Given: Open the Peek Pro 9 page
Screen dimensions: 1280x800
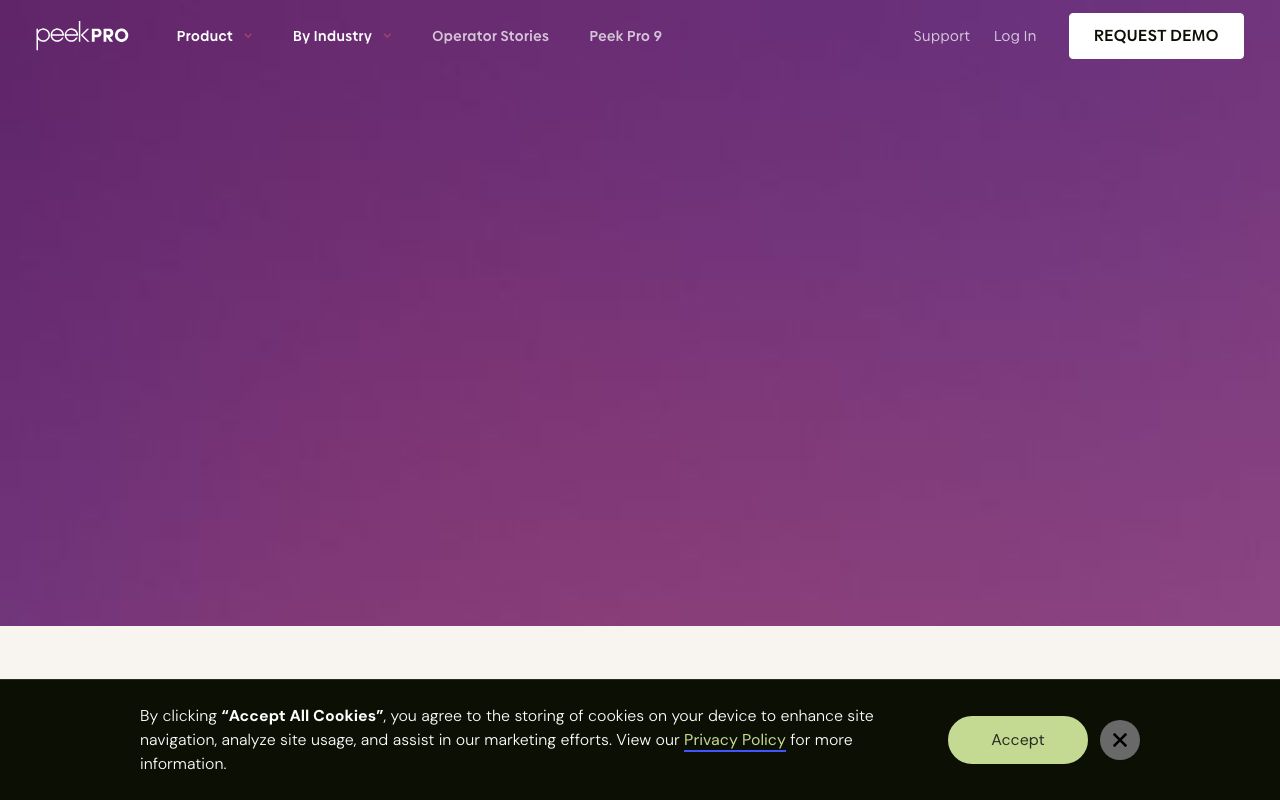Looking at the screenshot, I should (625, 36).
